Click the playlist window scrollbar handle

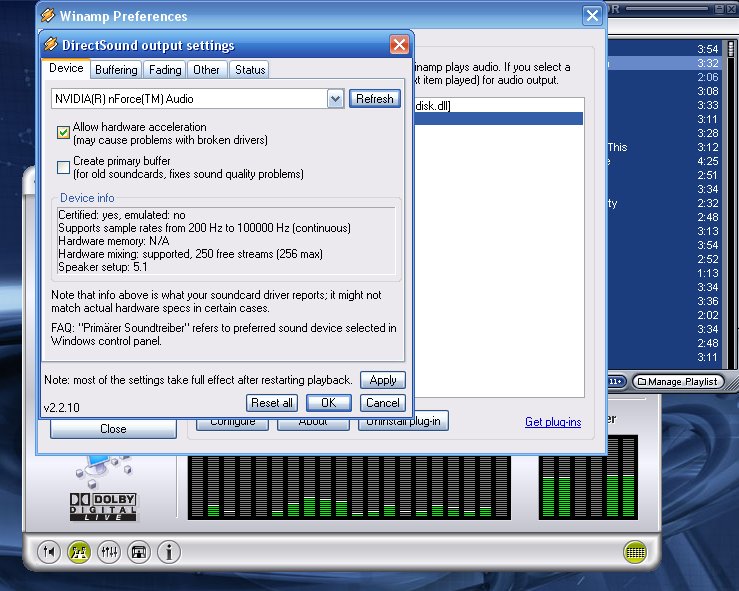tap(731, 49)
